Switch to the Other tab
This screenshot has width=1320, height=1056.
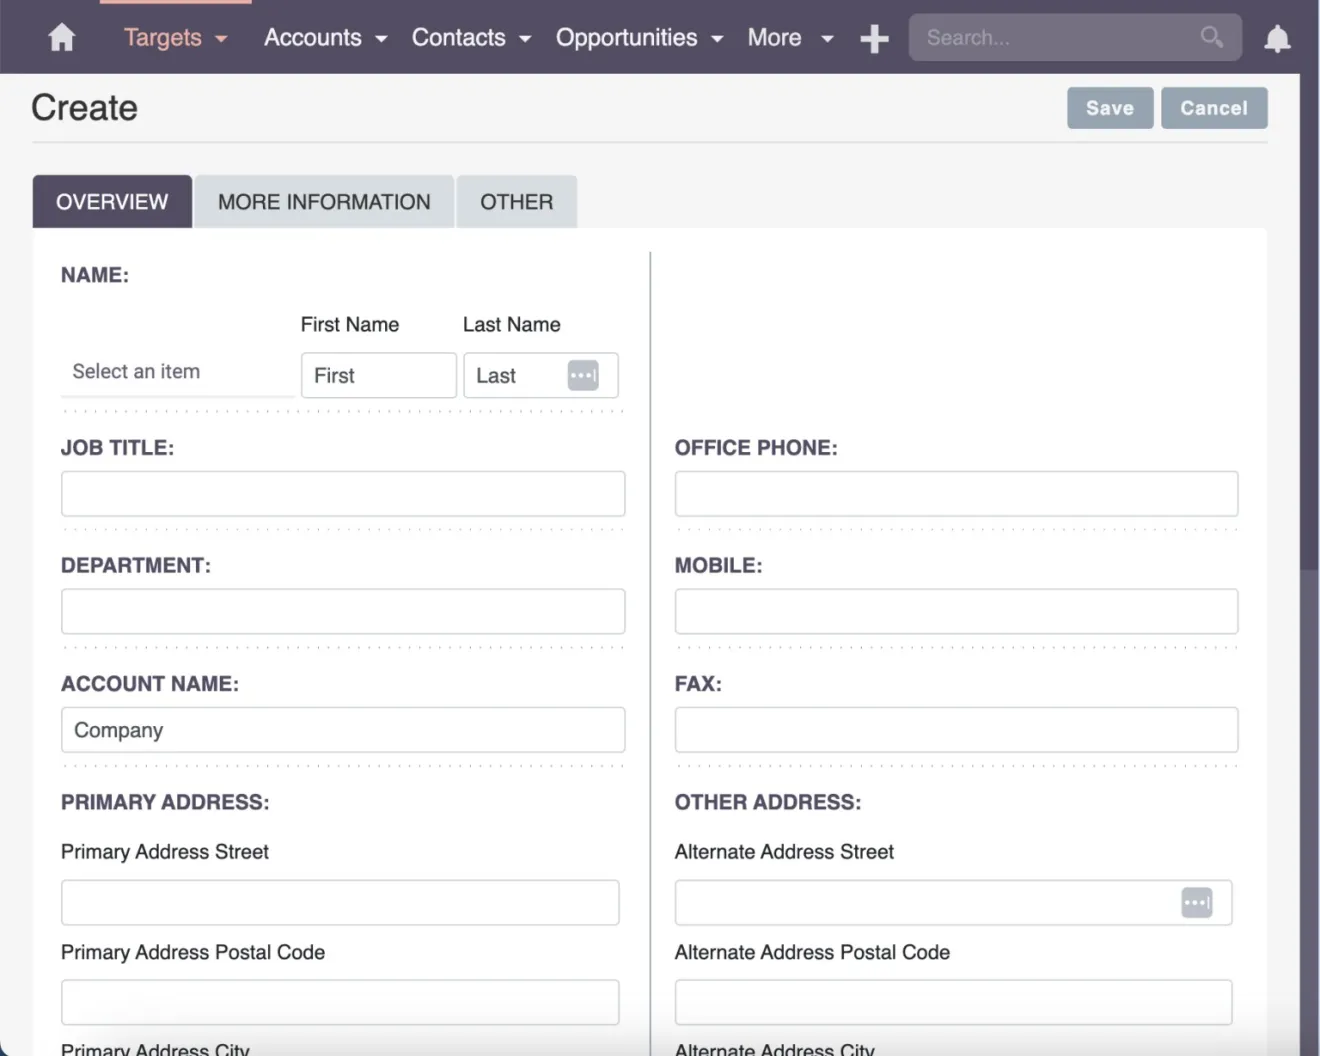[516, 202]
